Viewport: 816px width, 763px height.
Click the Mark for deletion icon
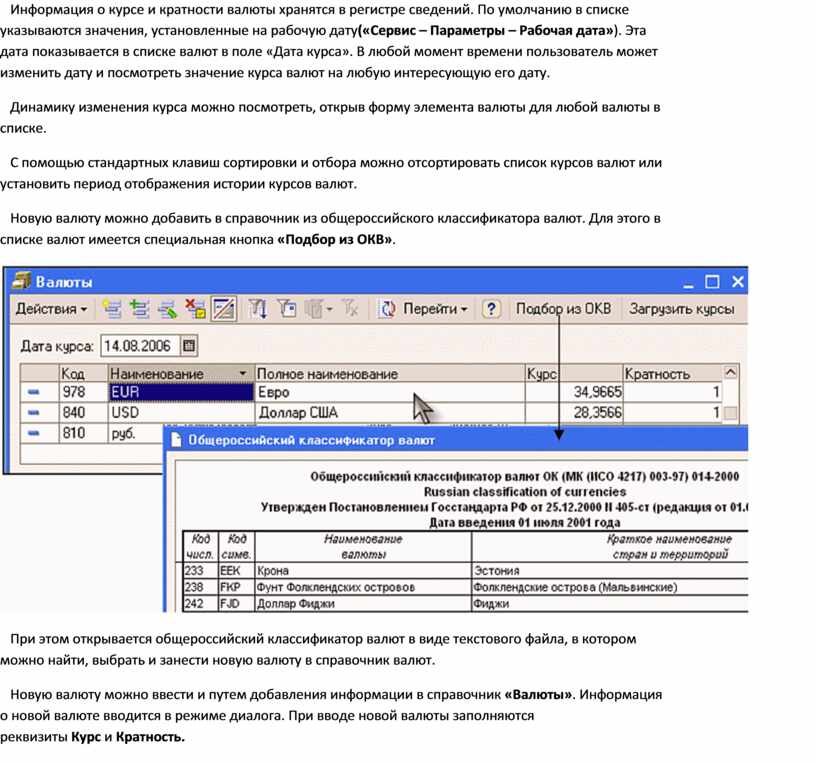coord(196,309)
